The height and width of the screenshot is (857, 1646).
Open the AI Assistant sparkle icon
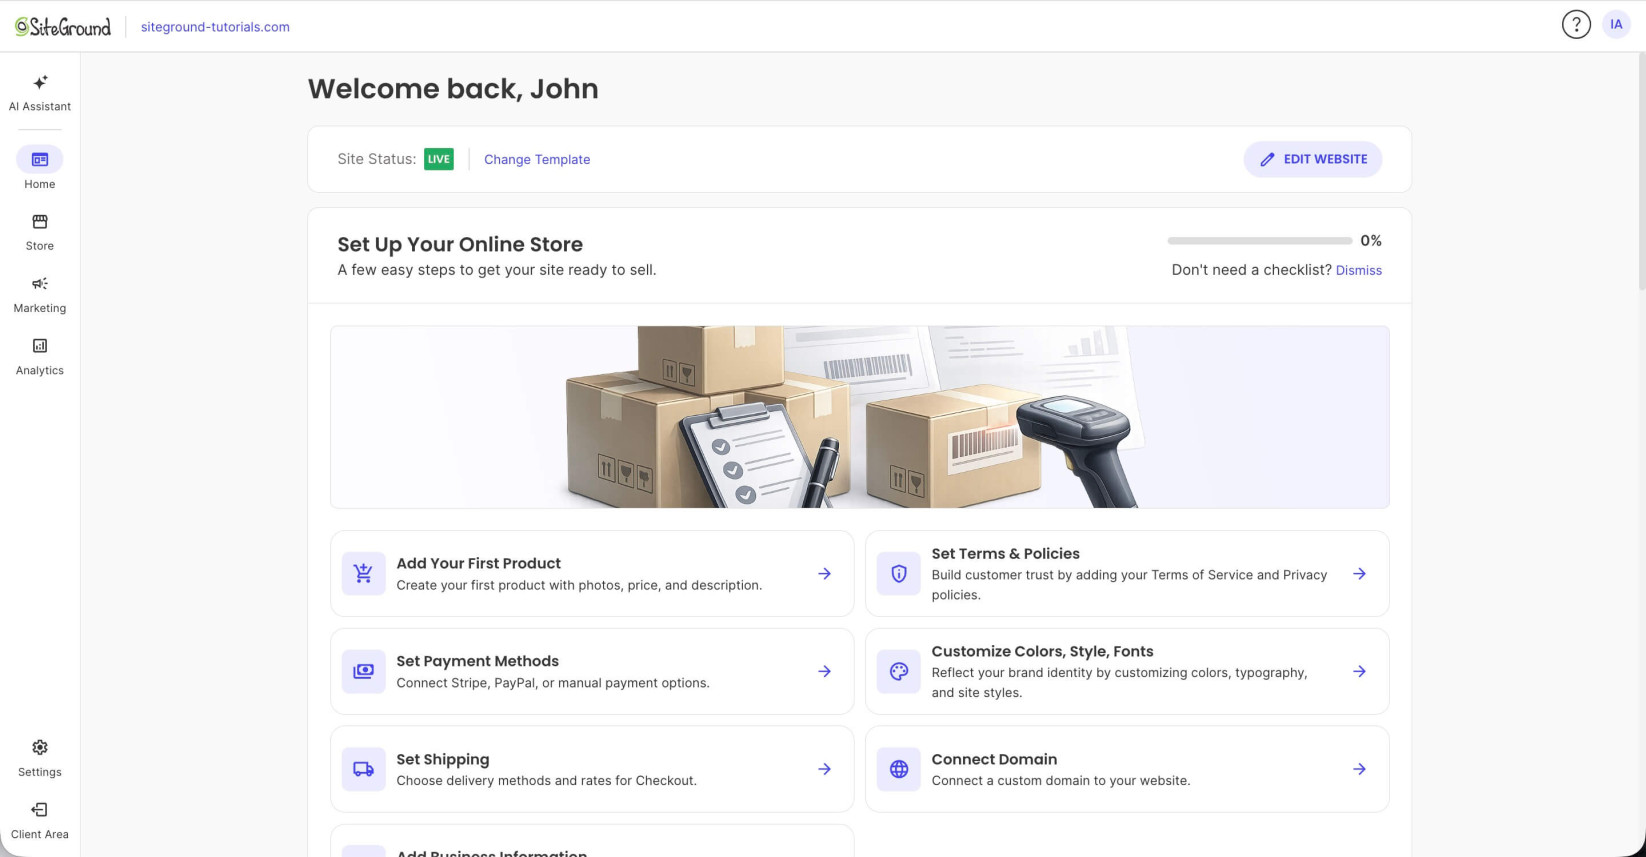[x=40, y=82]
